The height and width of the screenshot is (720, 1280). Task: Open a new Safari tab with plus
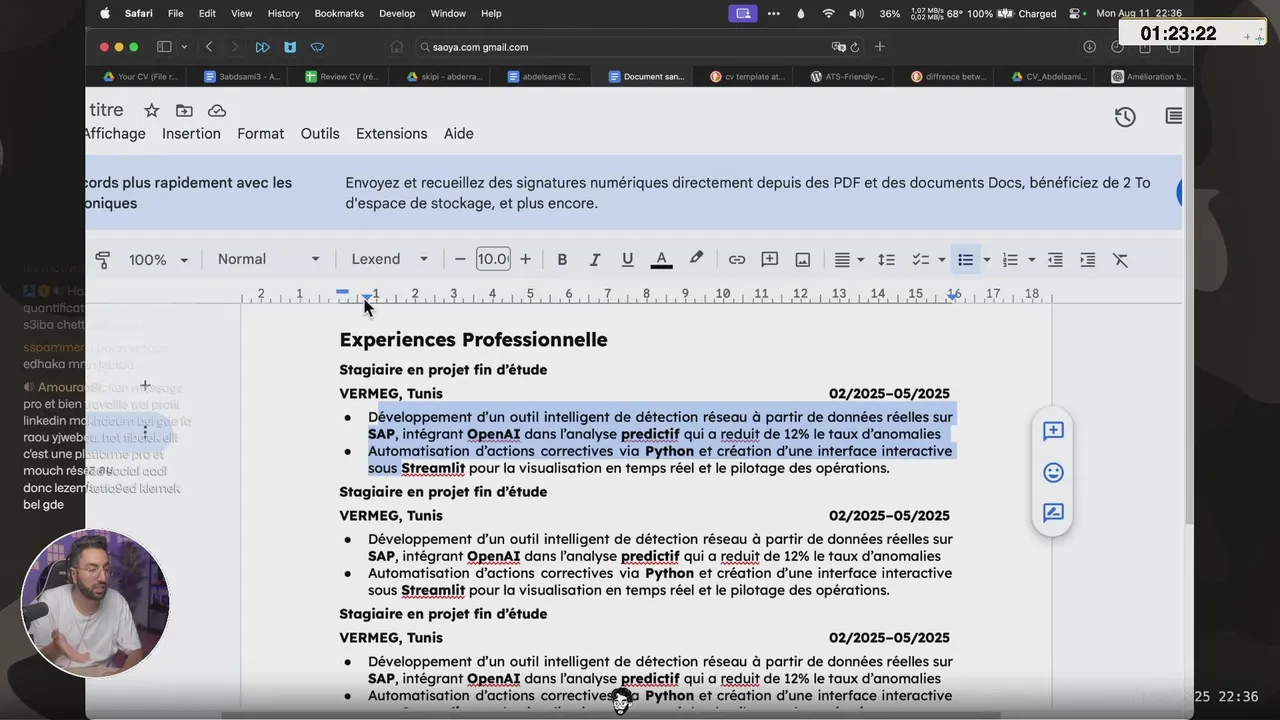coord(880,46)
